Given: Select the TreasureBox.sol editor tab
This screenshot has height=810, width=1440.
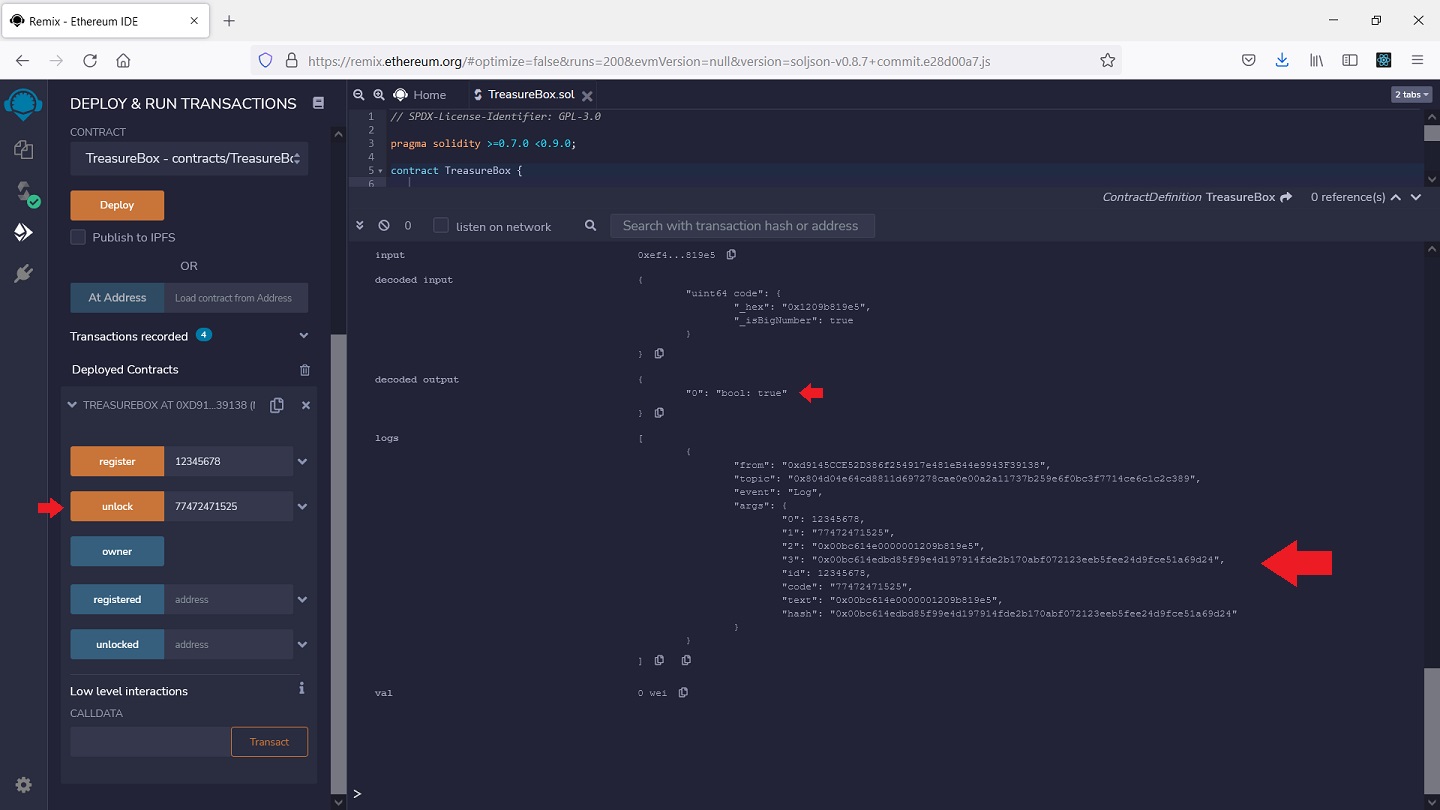Looking at the screenshot, I should coord(530,95).
